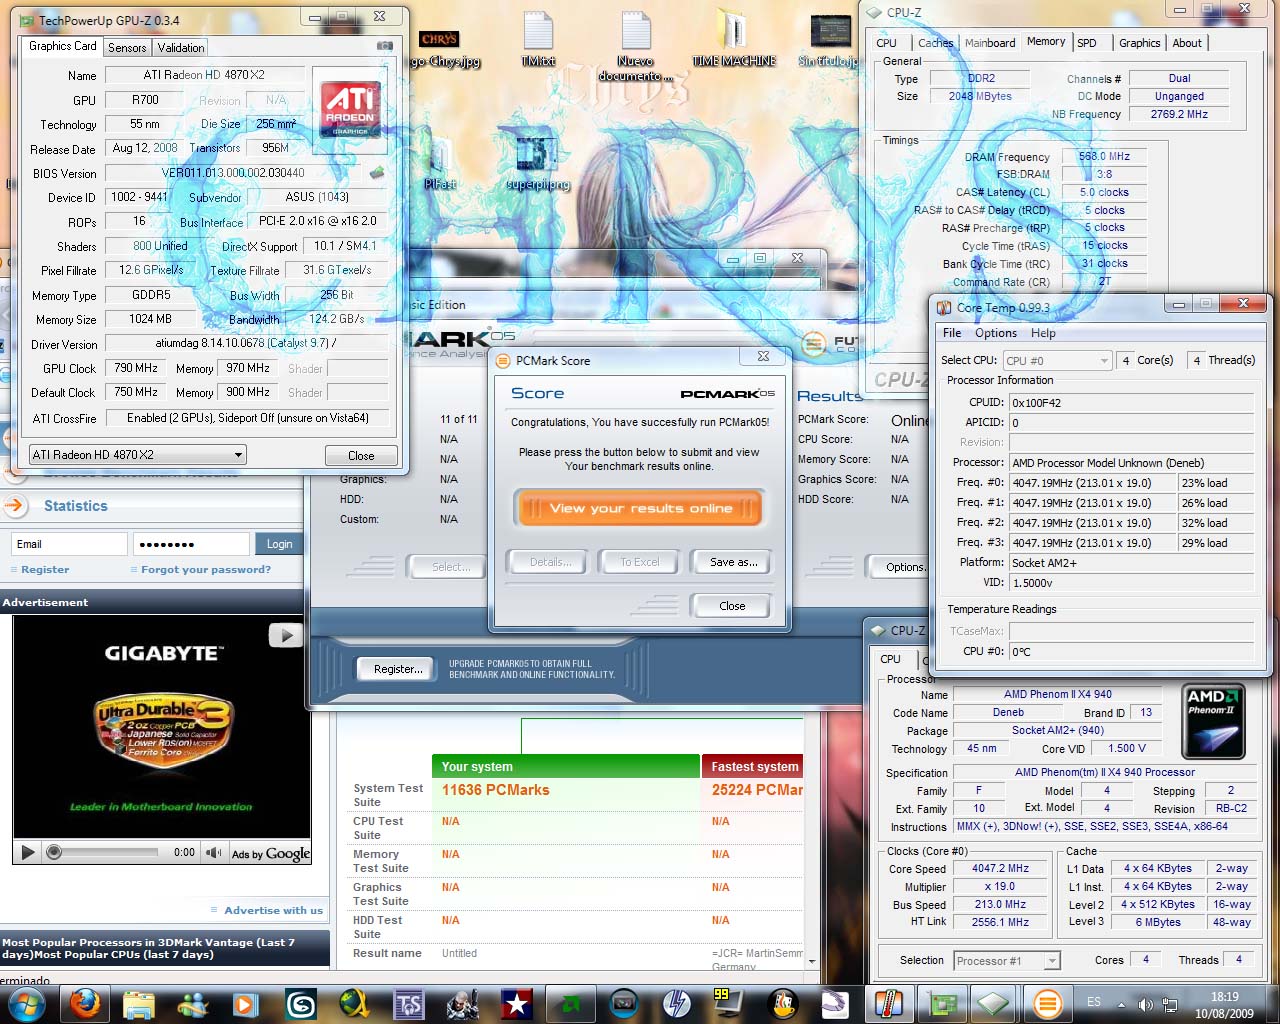Click the Ads by Google link
The height and width of the screenshot is (1024, 1280).
coord(271,854)
